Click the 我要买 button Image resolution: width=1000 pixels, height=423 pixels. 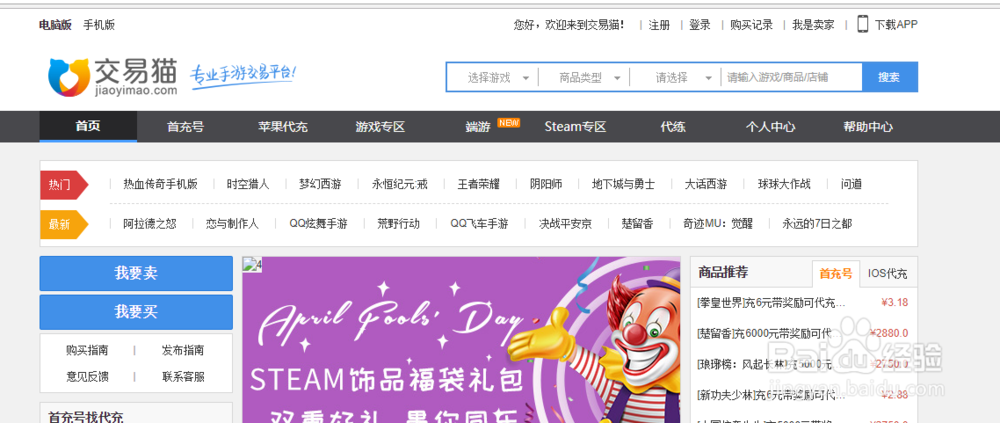tap(136, 312)
